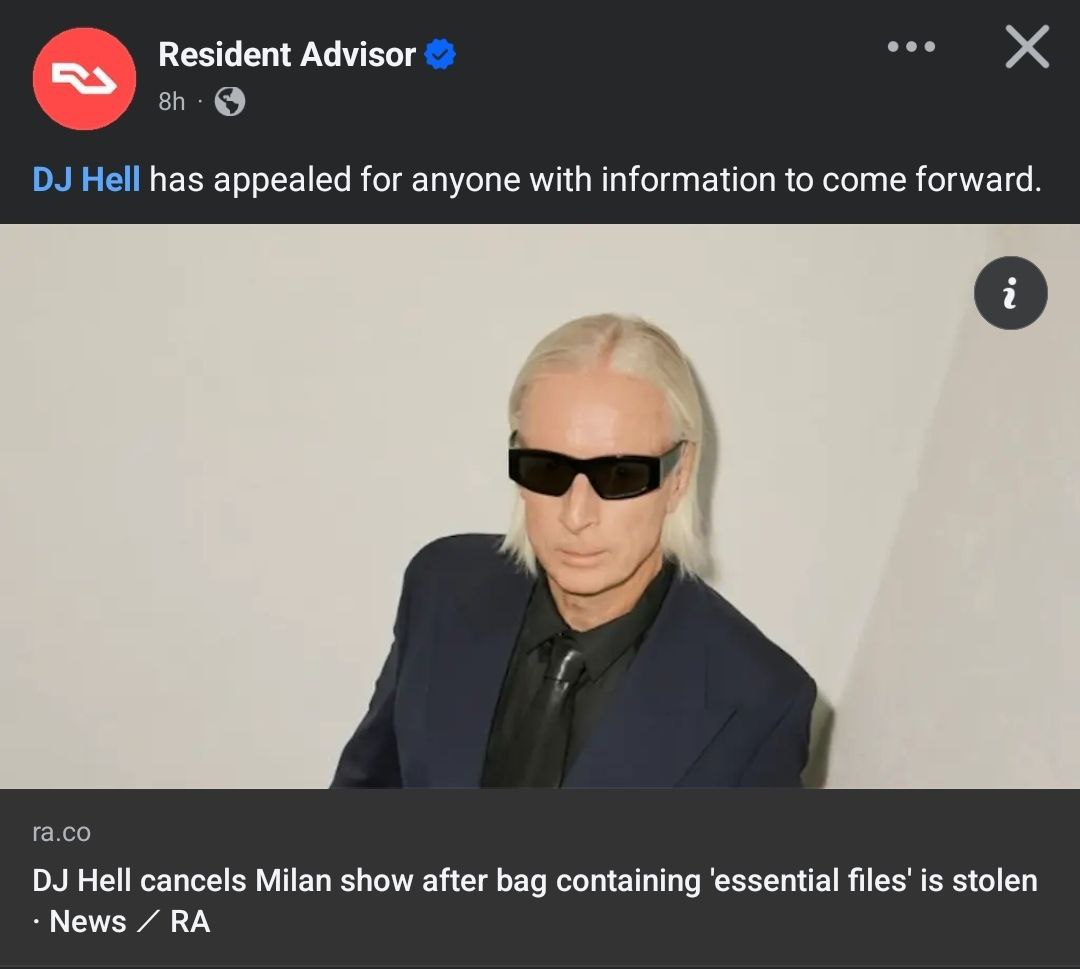Open the three-dot post options menu

click(911, 47)
